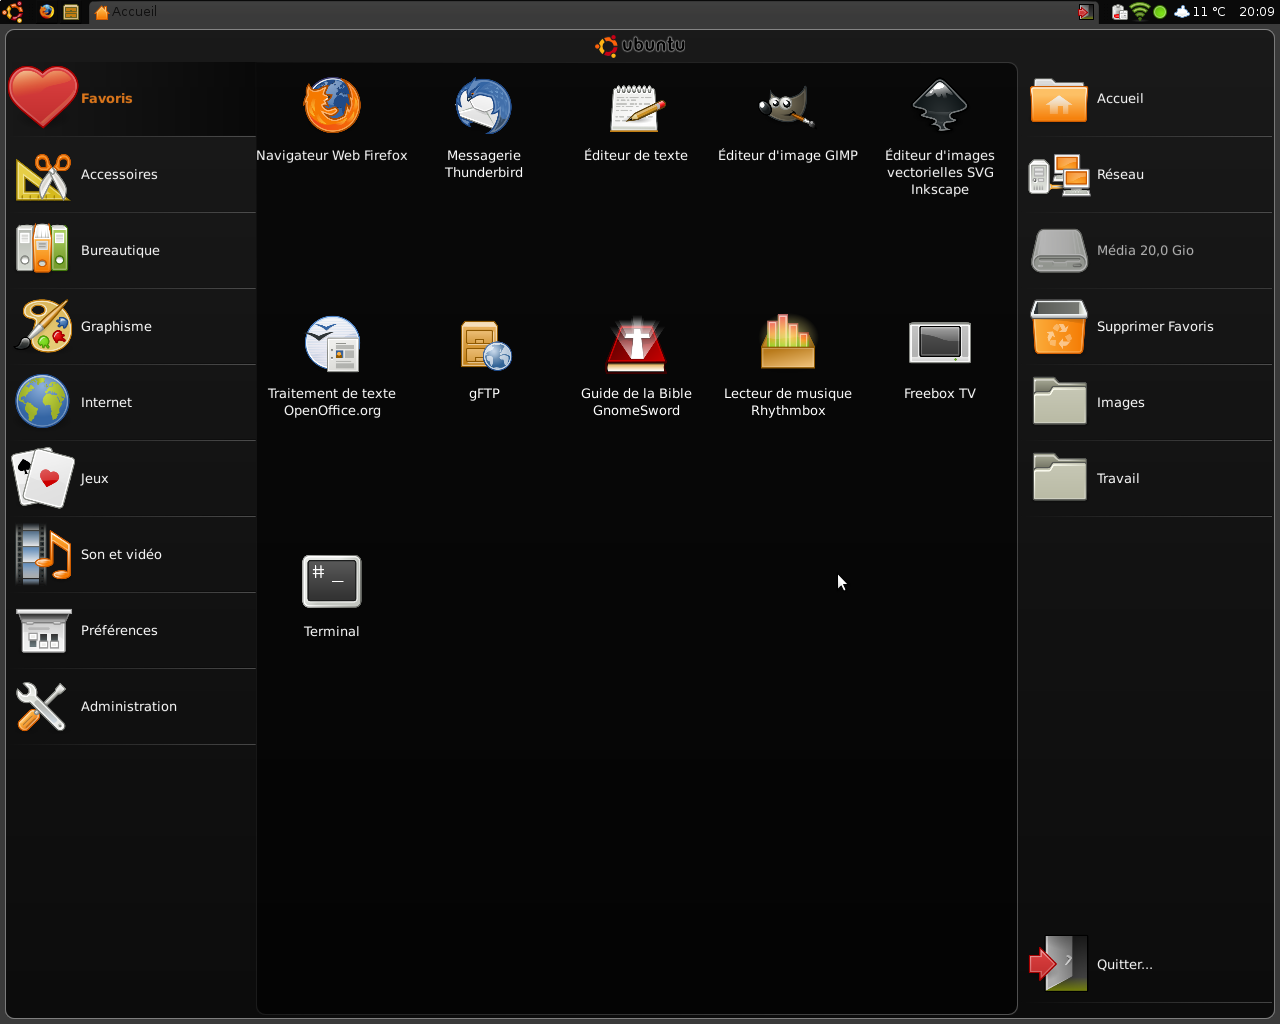
Task: Open the Accessoires category
Action: click(132, 174)
